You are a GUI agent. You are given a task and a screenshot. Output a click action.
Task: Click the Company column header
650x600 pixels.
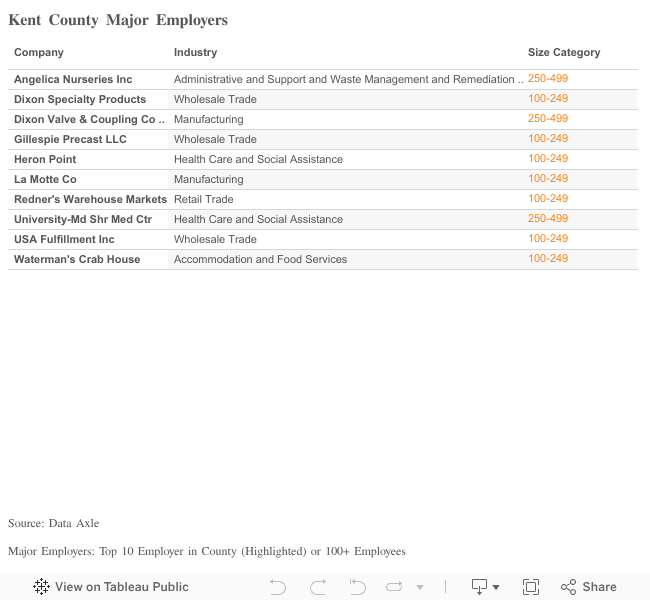pos(39,52)
